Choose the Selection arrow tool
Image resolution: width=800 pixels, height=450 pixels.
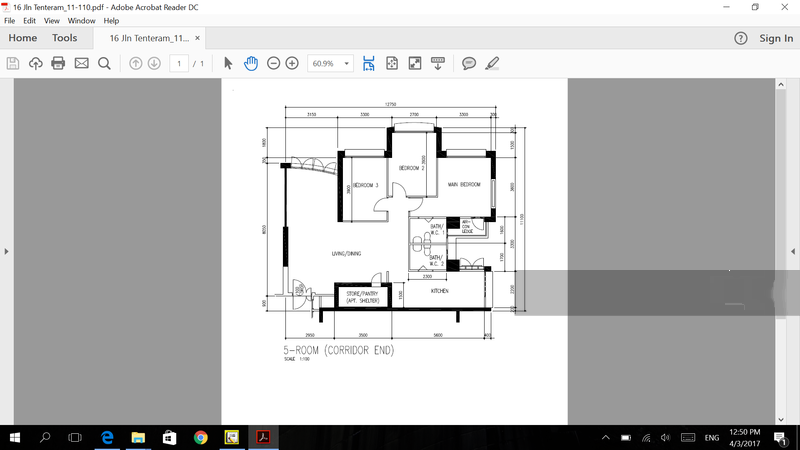228,63
